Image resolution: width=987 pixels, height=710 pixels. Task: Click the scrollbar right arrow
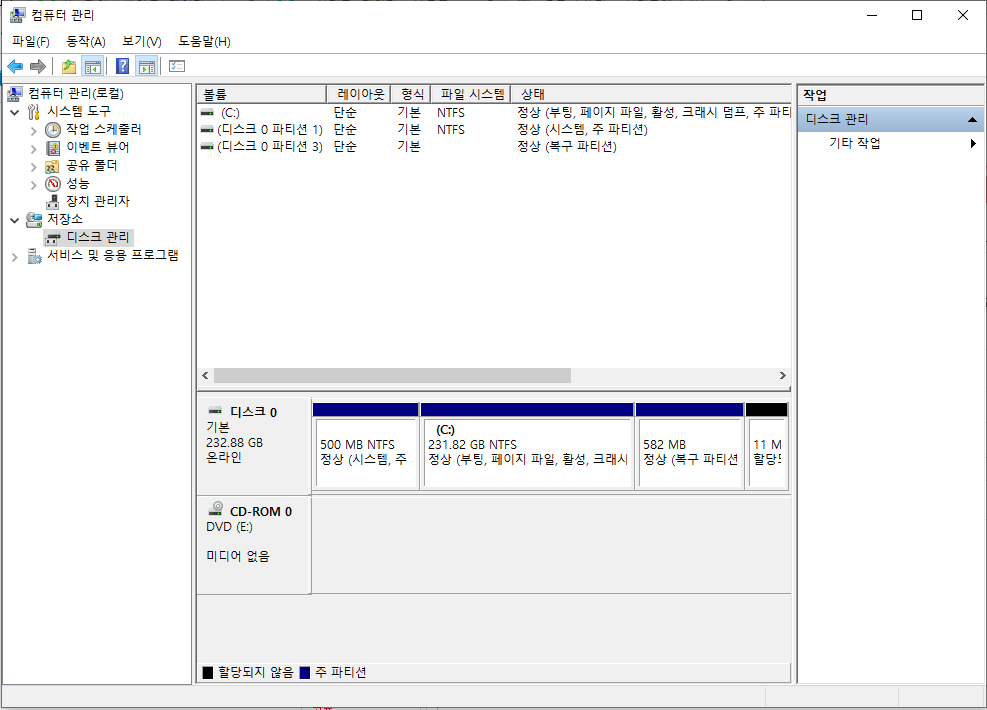pos(782,376)
